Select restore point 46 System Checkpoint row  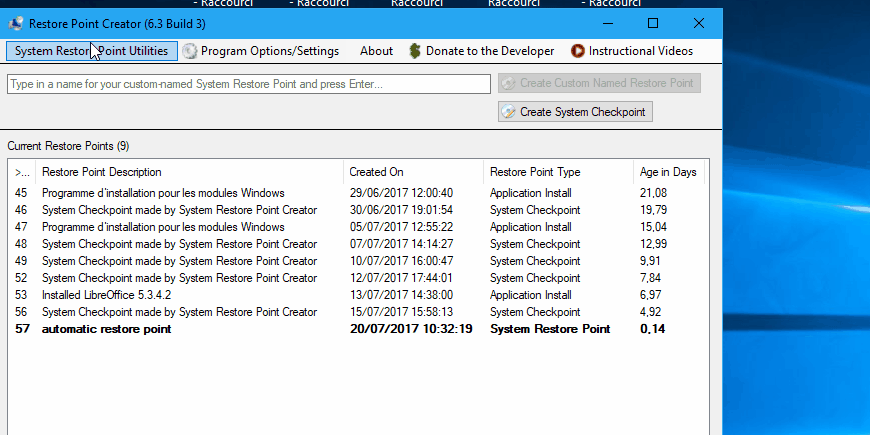(x=358, y=210)
